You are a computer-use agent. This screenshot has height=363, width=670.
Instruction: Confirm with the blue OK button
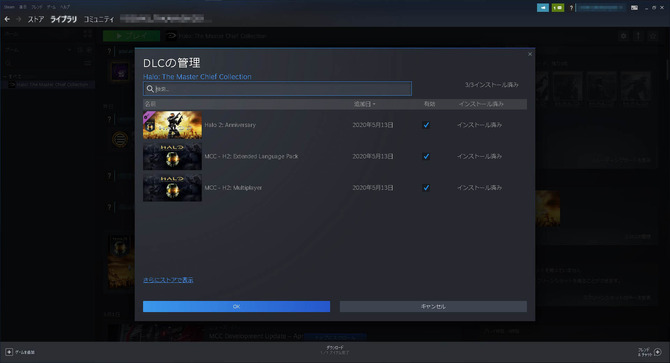click(236, 306)
